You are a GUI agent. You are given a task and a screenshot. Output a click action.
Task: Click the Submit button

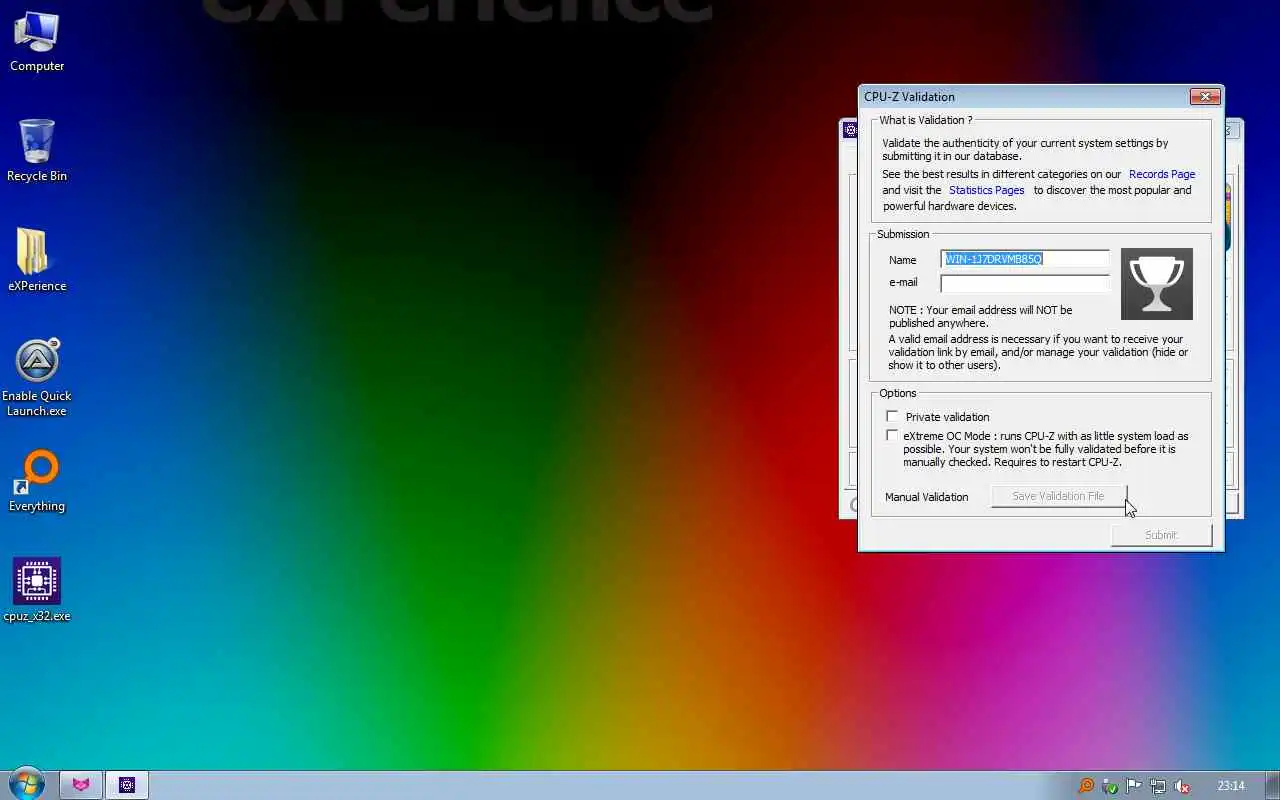coord(1161,535)
